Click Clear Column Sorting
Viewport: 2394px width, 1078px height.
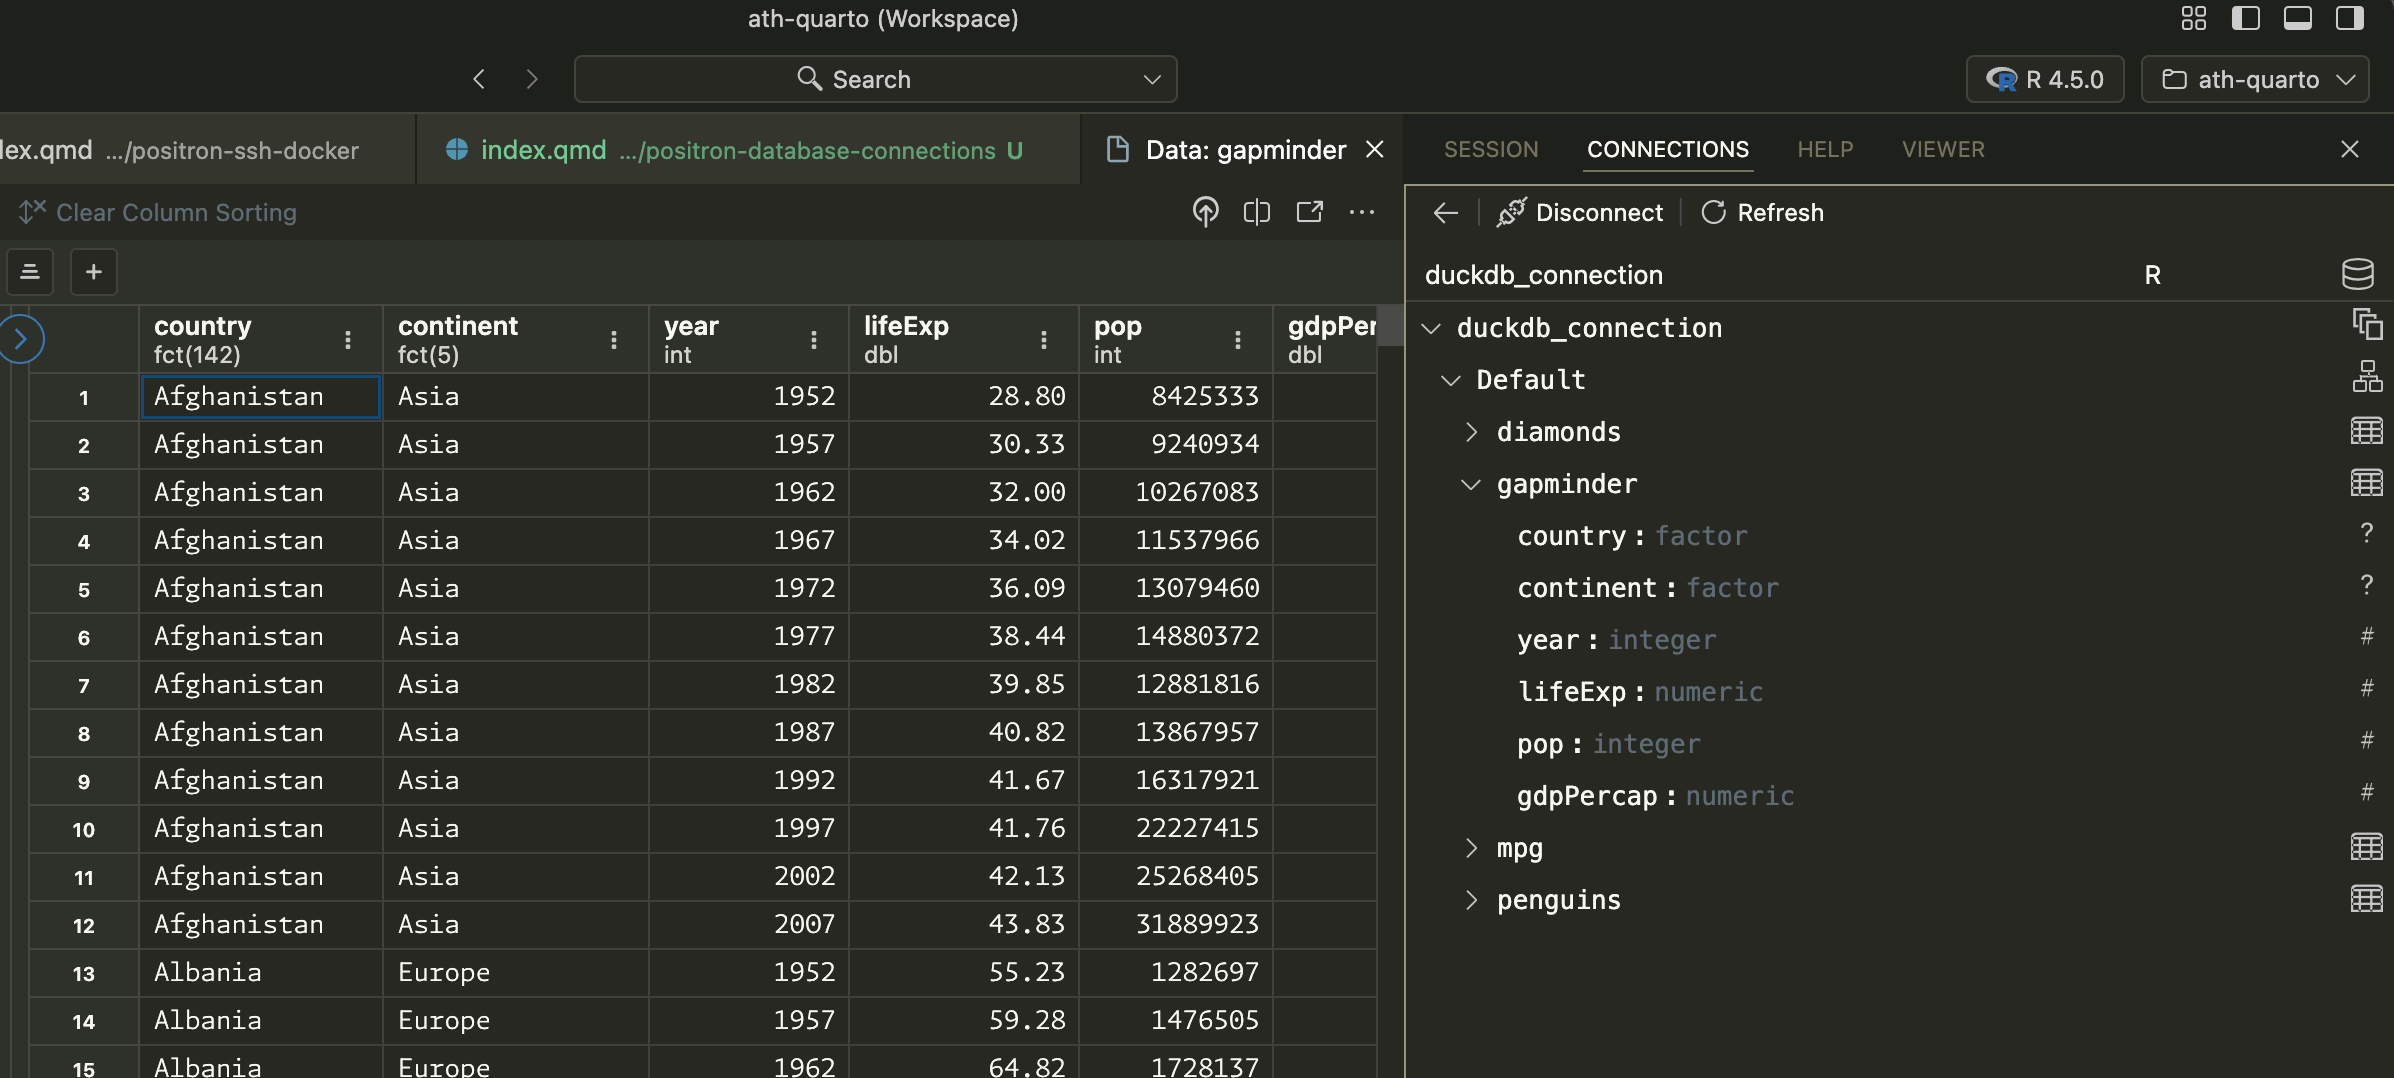158,212
